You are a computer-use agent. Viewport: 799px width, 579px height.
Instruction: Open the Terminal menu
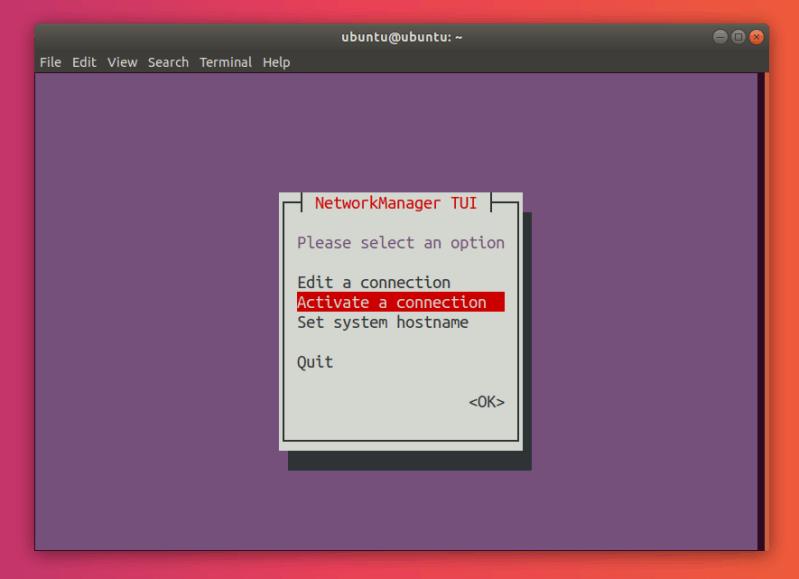click(x=226, y=62)
